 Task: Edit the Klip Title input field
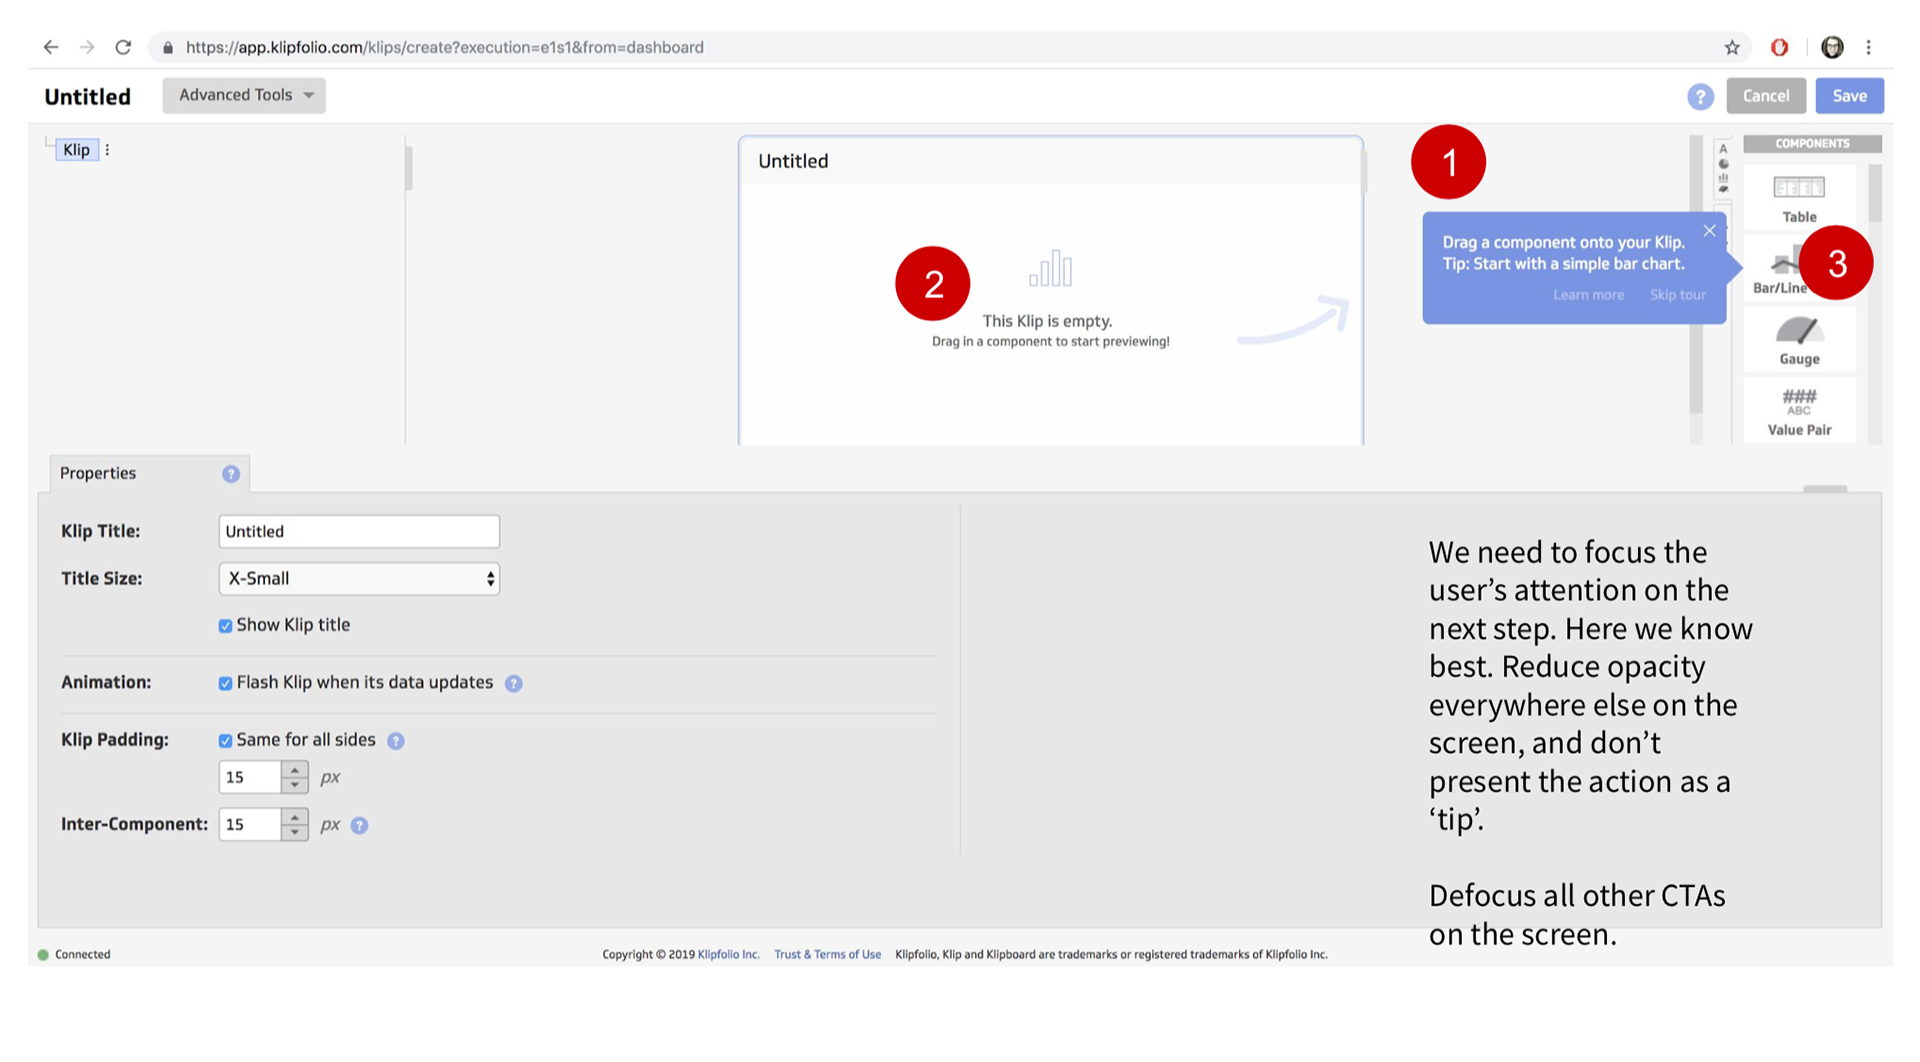tap(359, 532)
